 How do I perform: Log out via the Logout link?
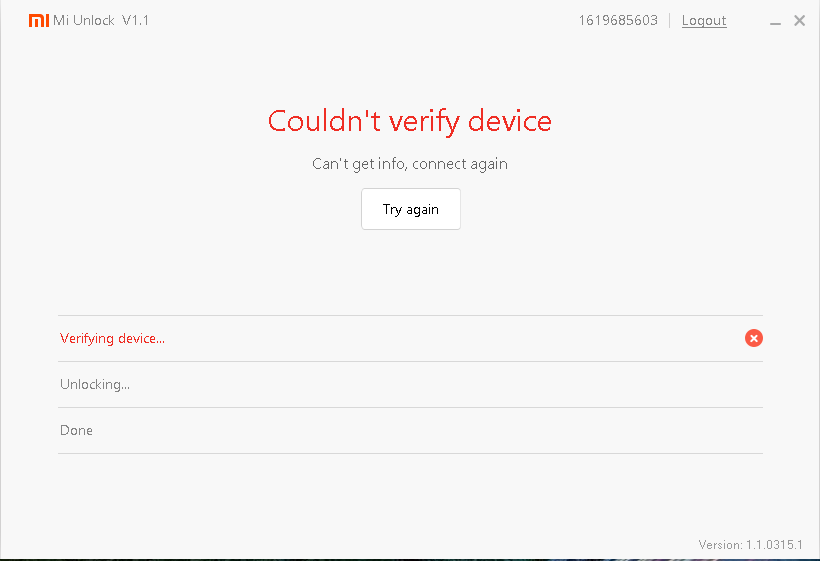704,21
